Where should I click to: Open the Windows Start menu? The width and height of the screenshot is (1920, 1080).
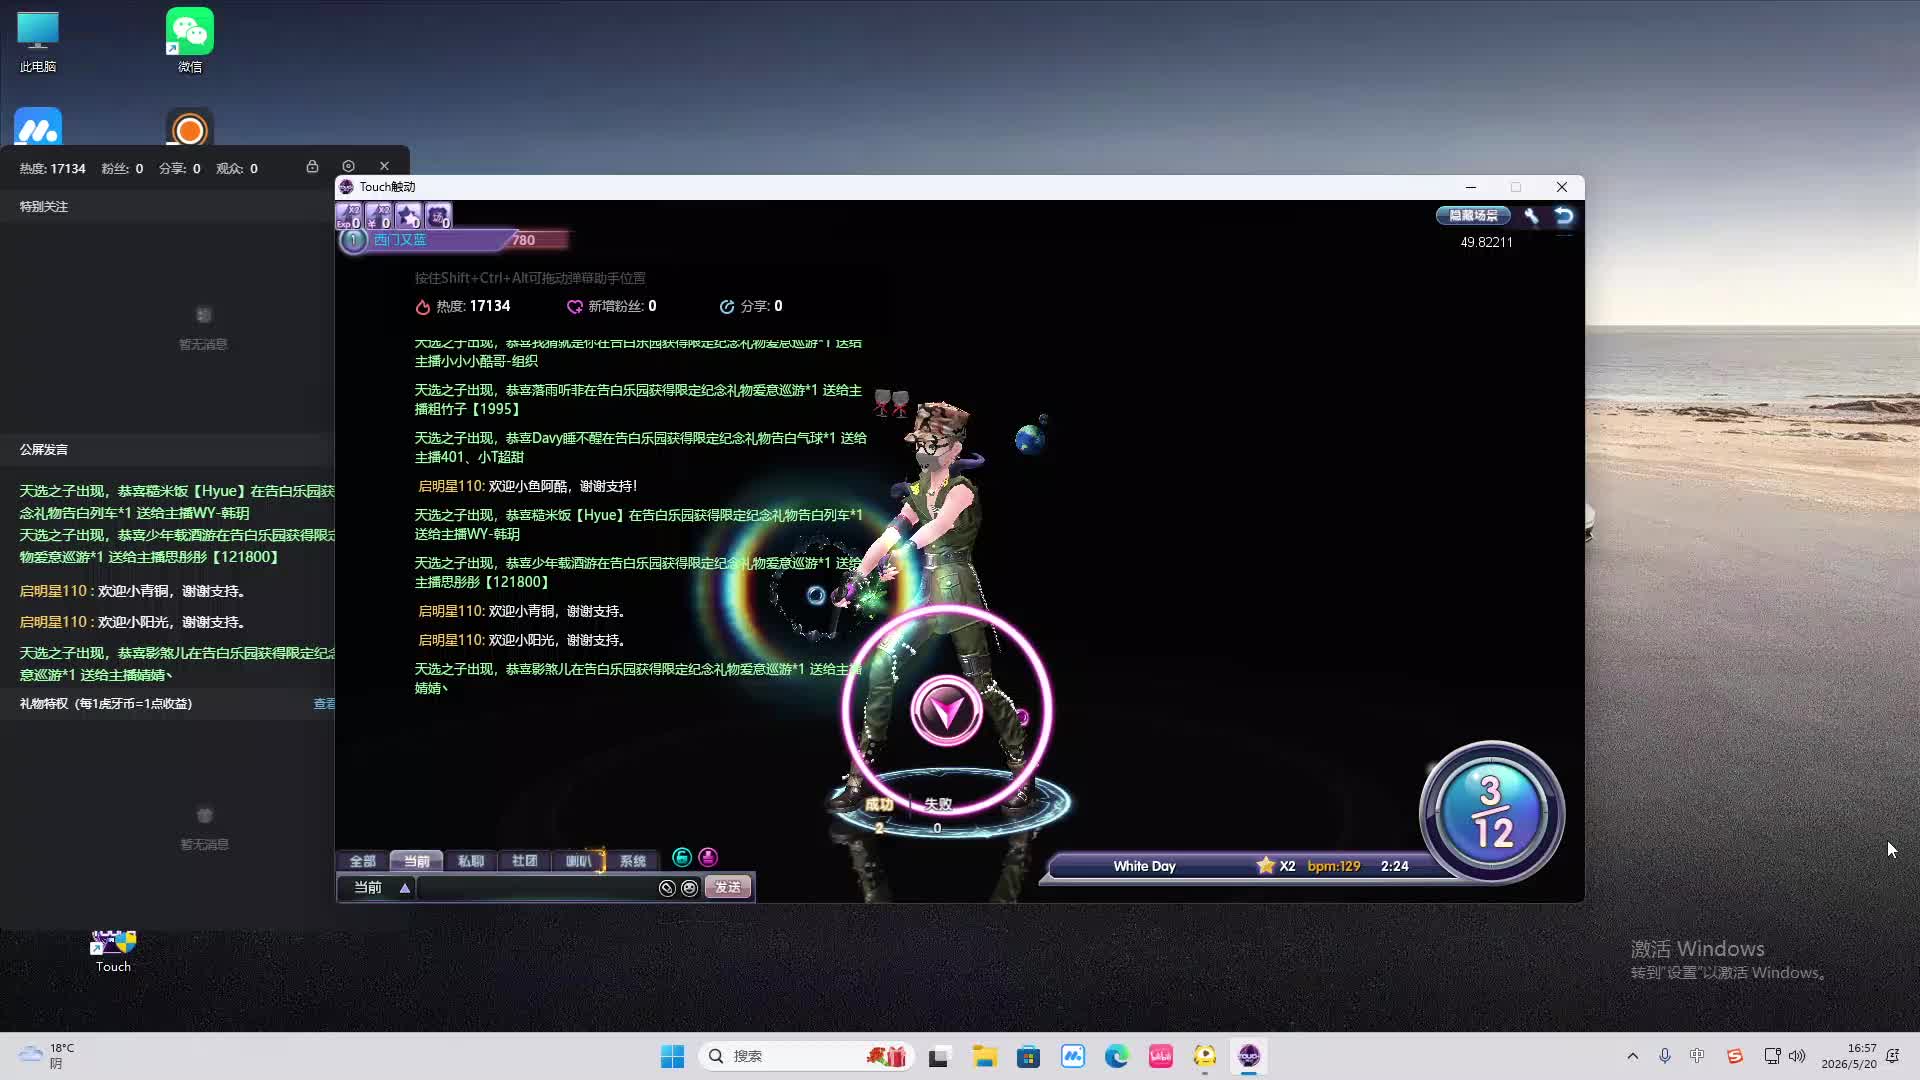pyautogui.click(x=672, y=1056)
